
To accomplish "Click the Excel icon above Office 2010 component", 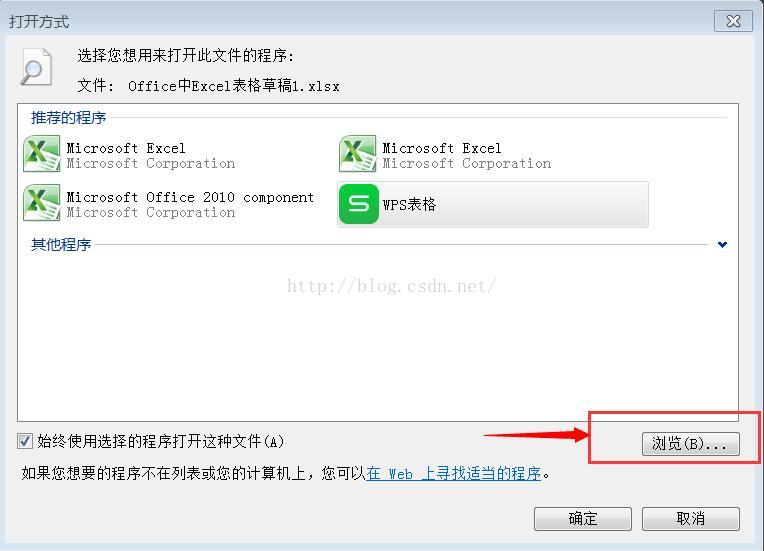I will click(x=42, y=154).
